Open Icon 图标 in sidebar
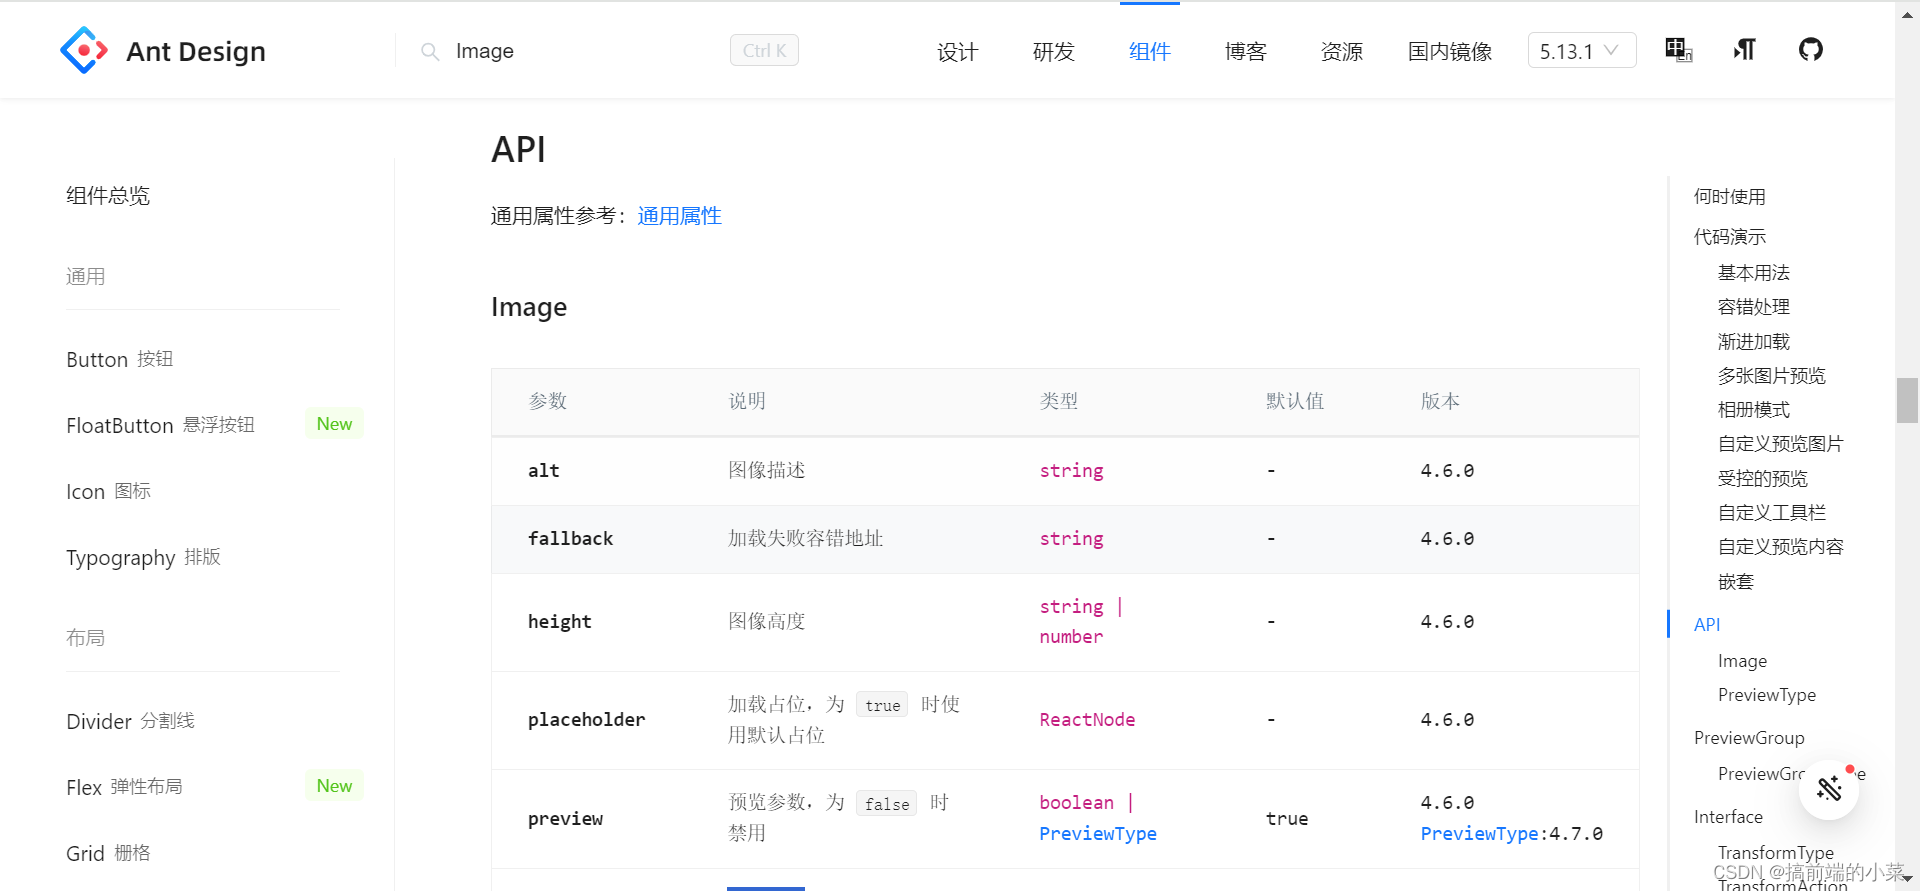 tap(108, 491)
